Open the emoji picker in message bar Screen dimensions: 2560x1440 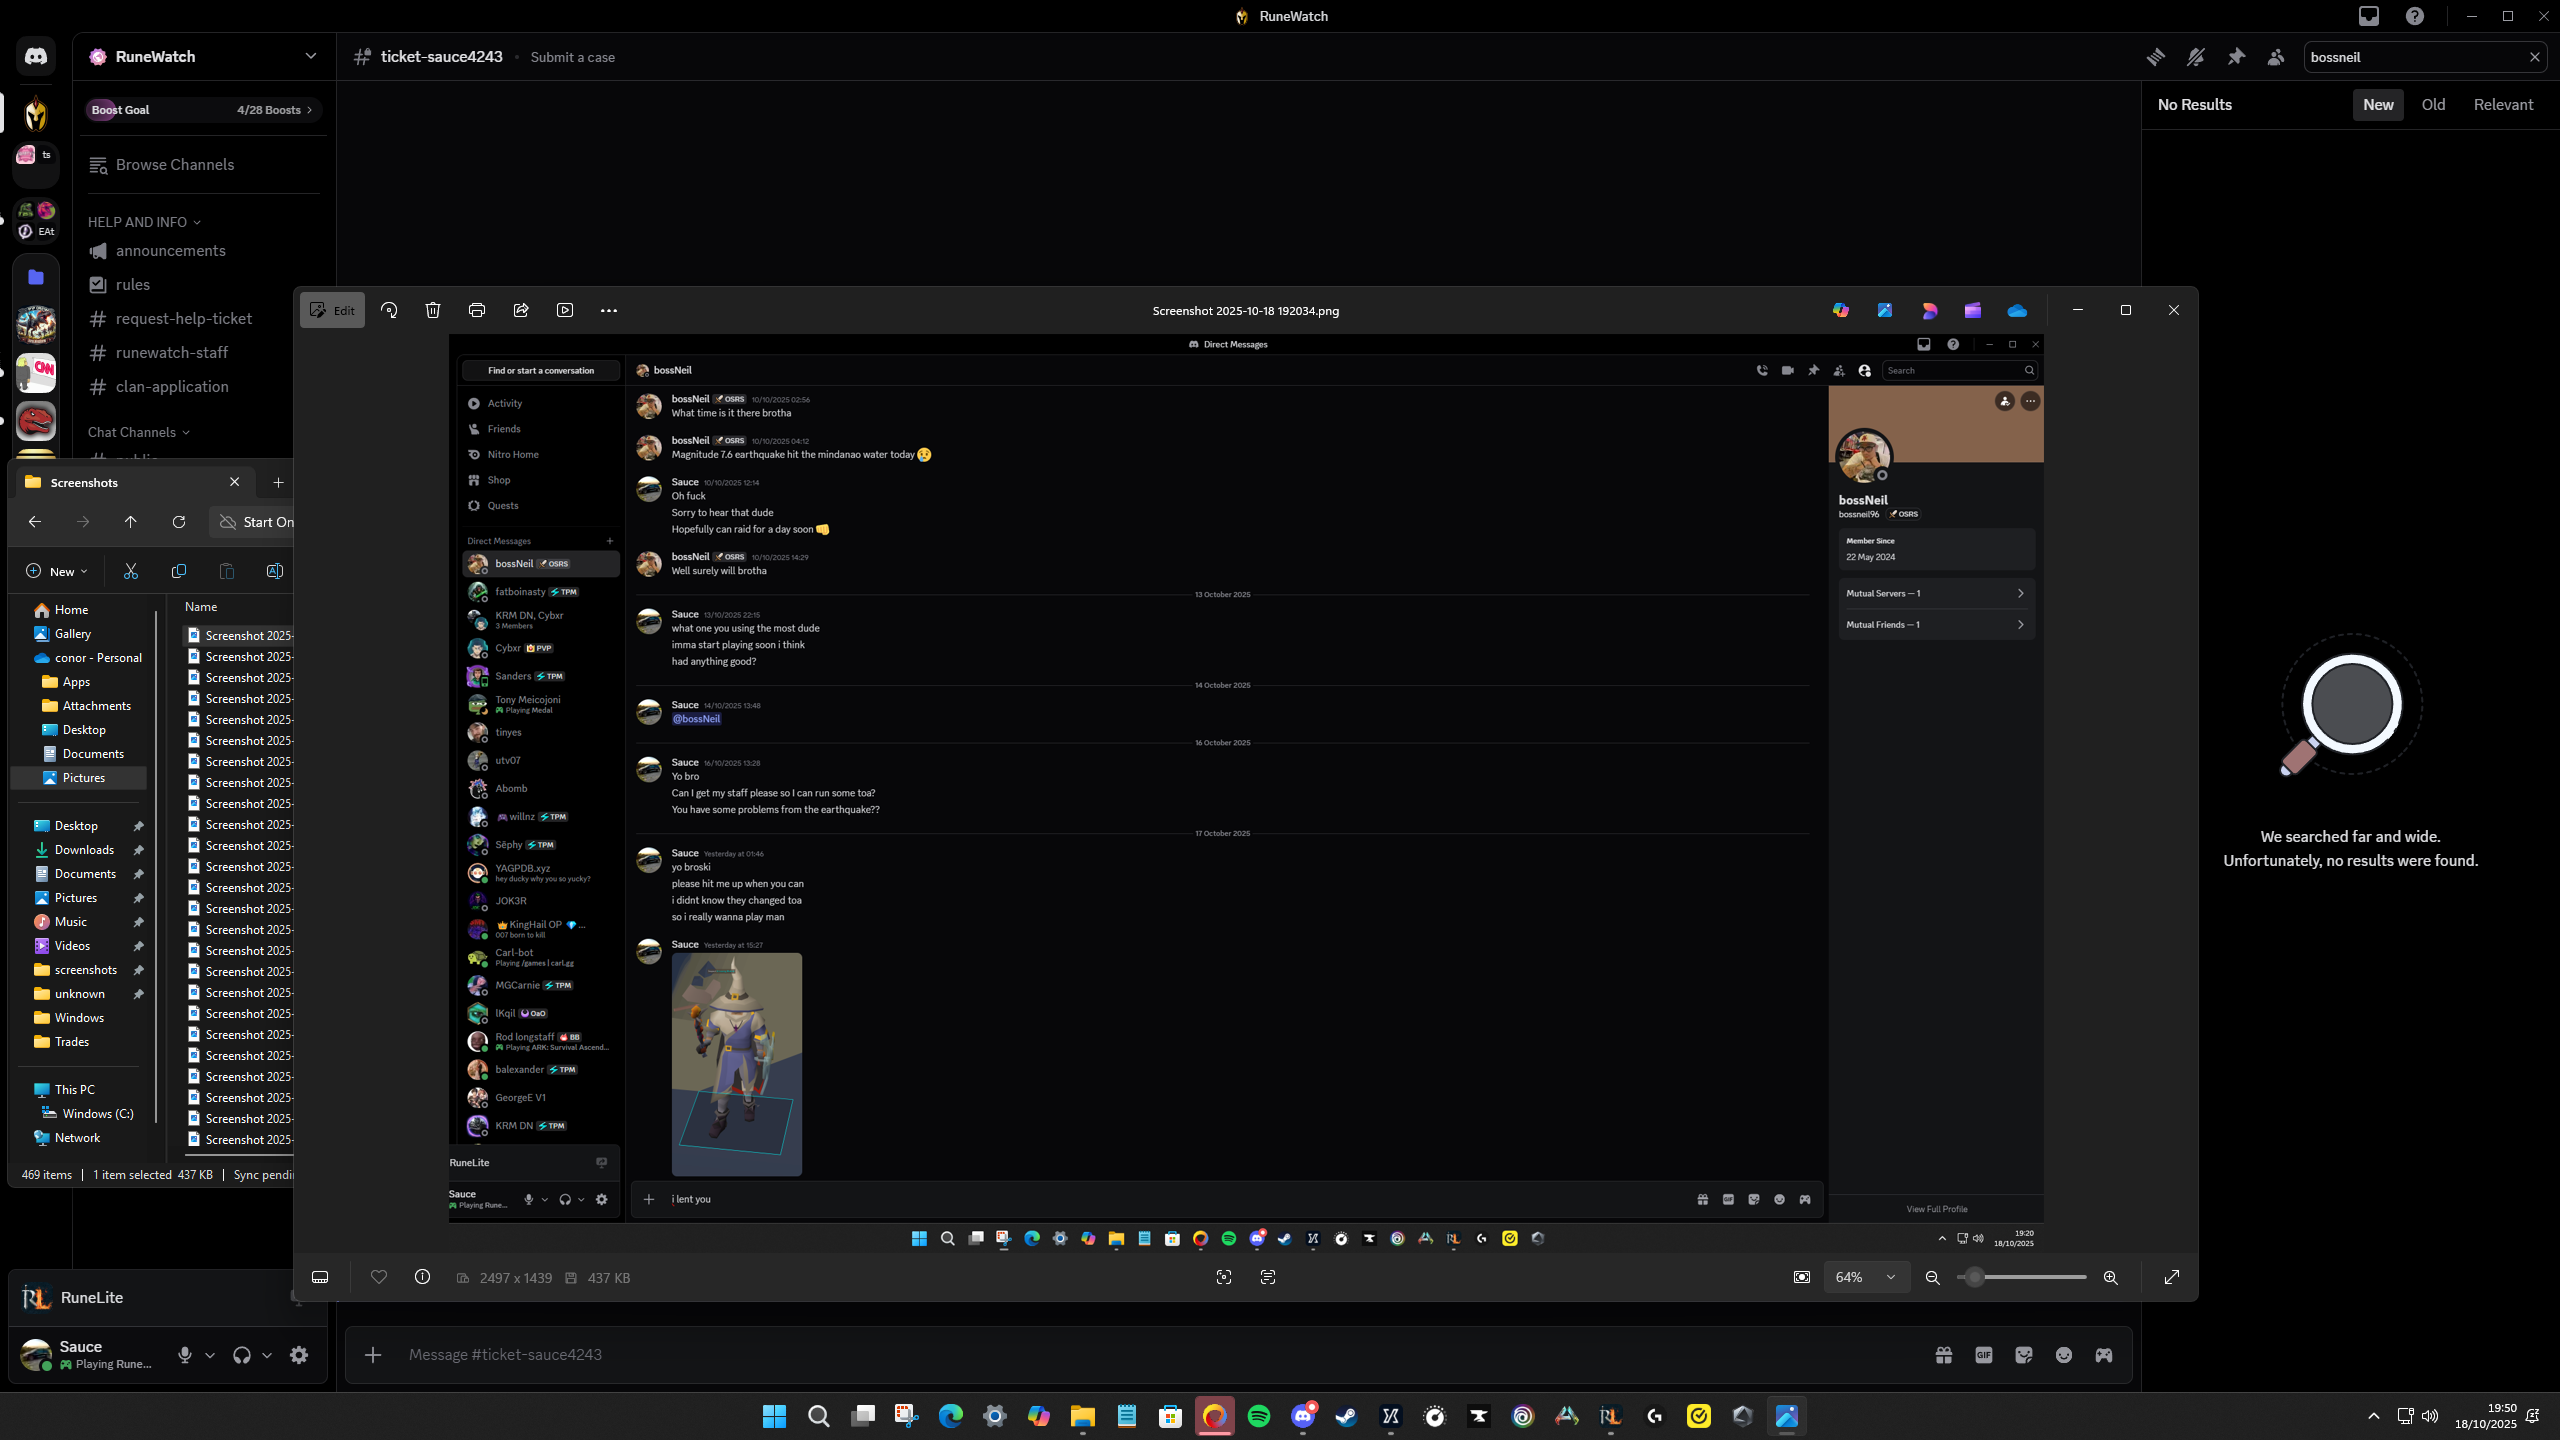[2064, 1355]
